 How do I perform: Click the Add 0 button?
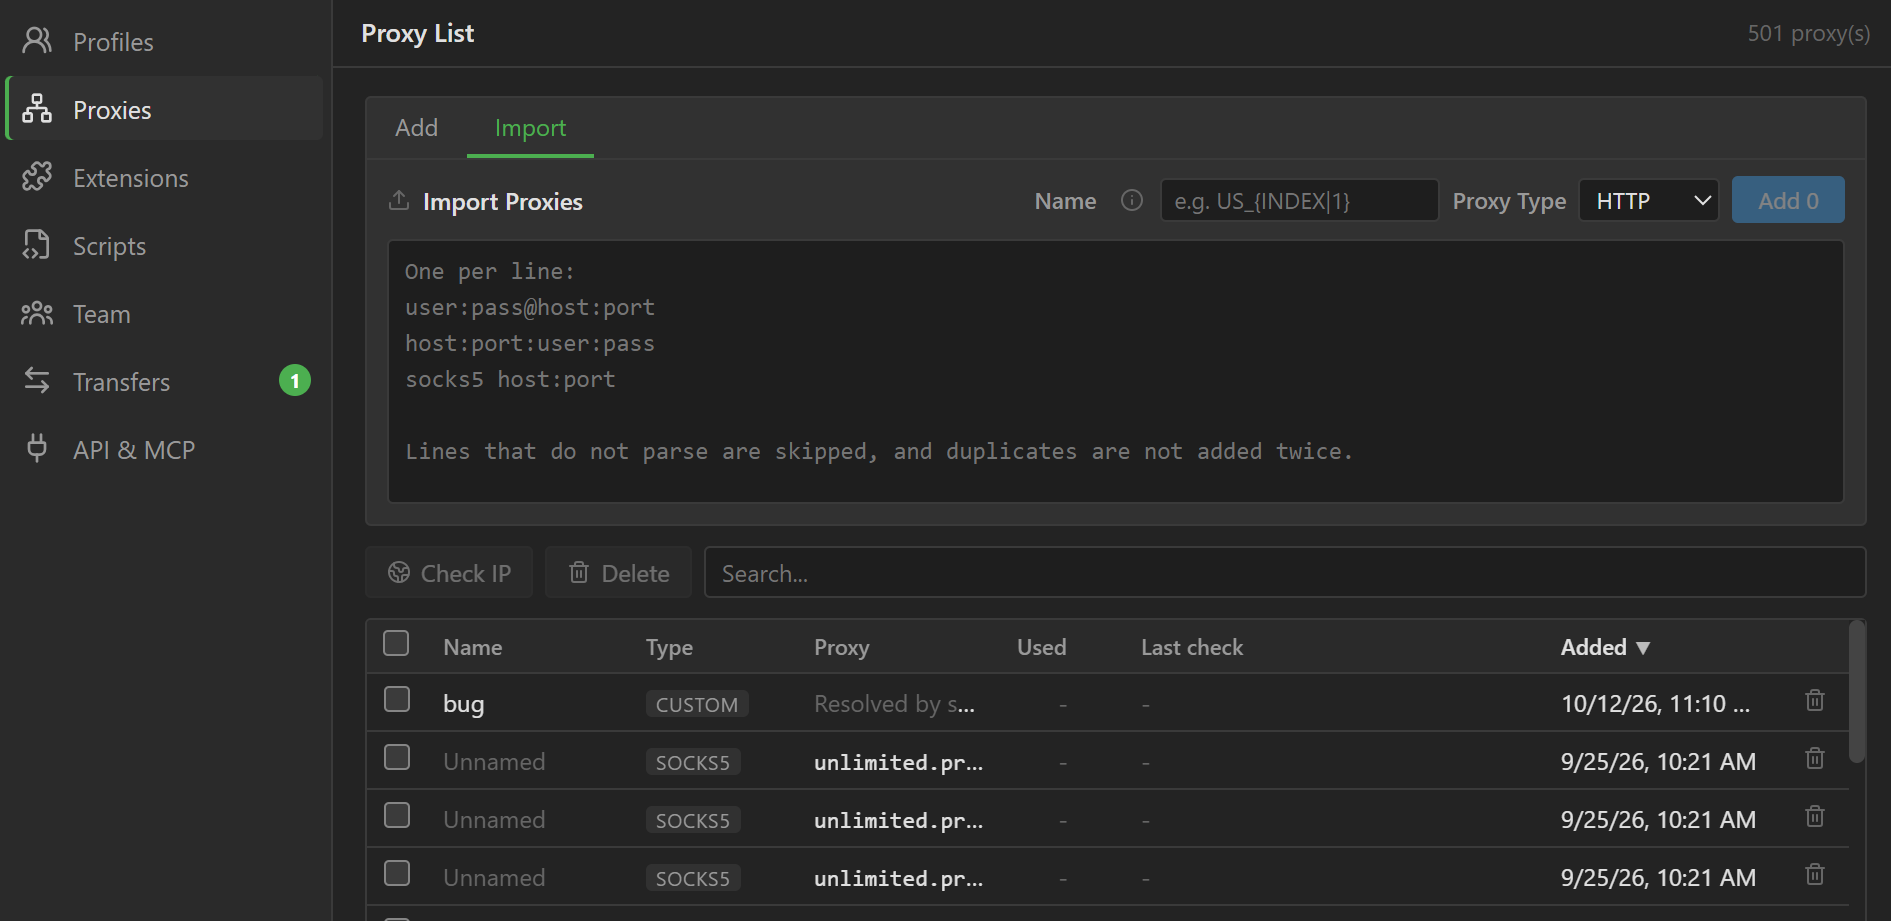(x=1788, y=200)
